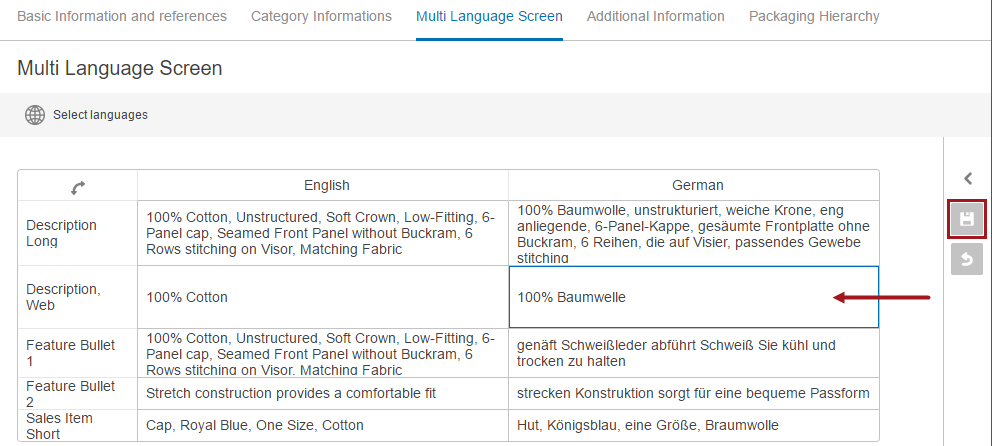This screenshot has width=992, height=446.
Task: Select German Description Long text cell
Action: click(693, 233)
